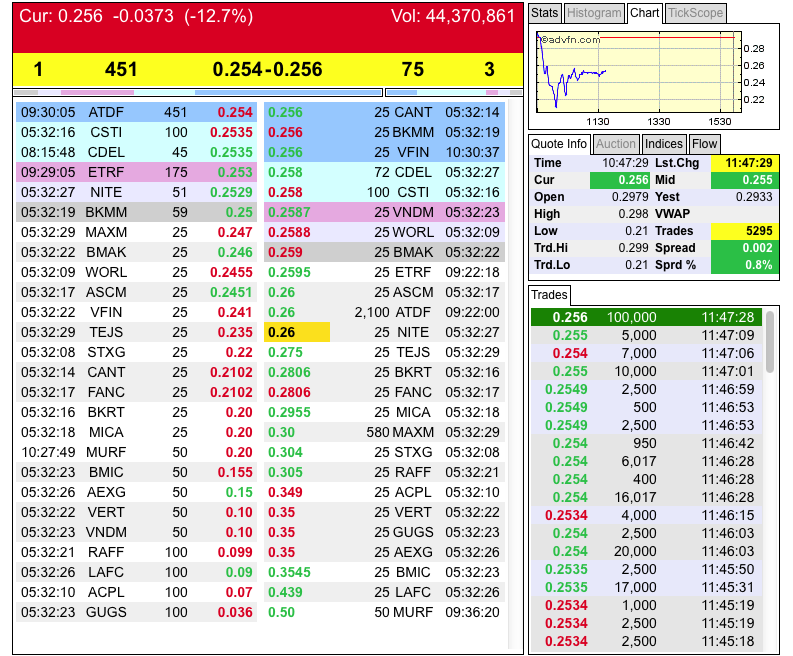Open the Auction tab
This screenshot has width=793, height=656.
click(x=615, y=144)
